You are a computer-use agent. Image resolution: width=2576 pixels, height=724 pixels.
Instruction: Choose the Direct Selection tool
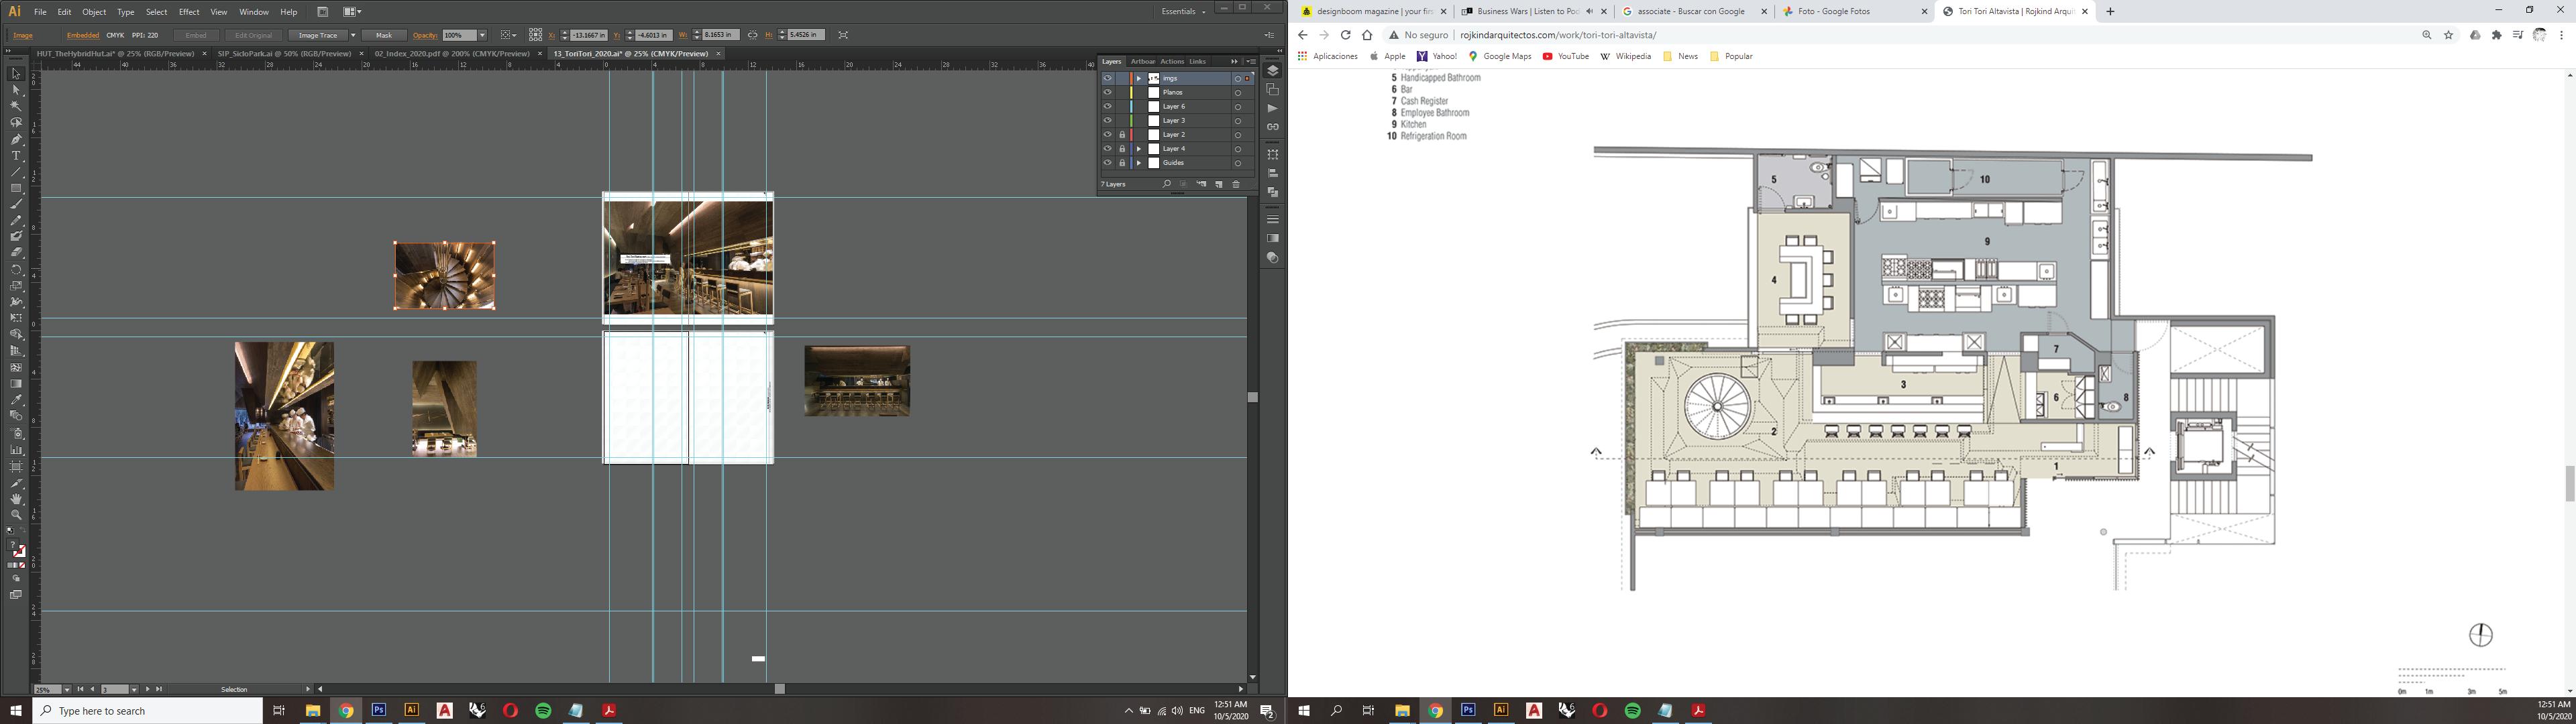[x=16, y=90]
